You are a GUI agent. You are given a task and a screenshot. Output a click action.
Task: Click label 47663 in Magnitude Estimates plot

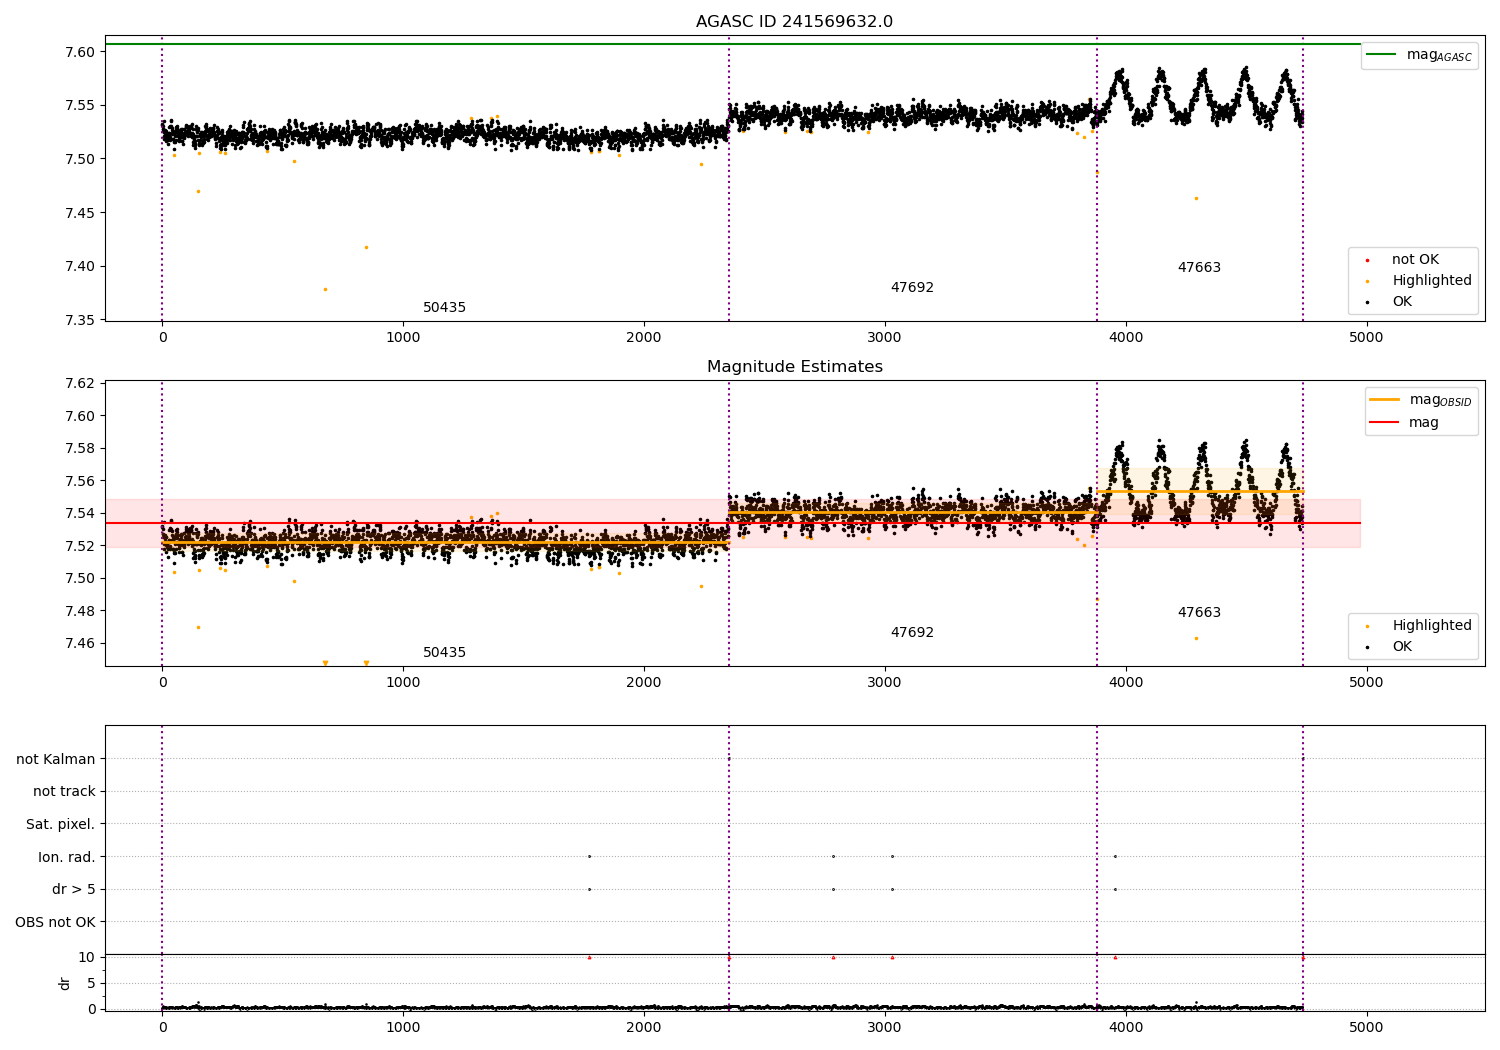click(1199, 613)
